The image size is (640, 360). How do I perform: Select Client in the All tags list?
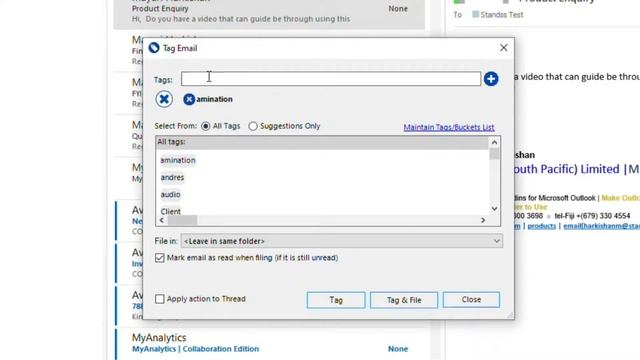click(170, 211)
